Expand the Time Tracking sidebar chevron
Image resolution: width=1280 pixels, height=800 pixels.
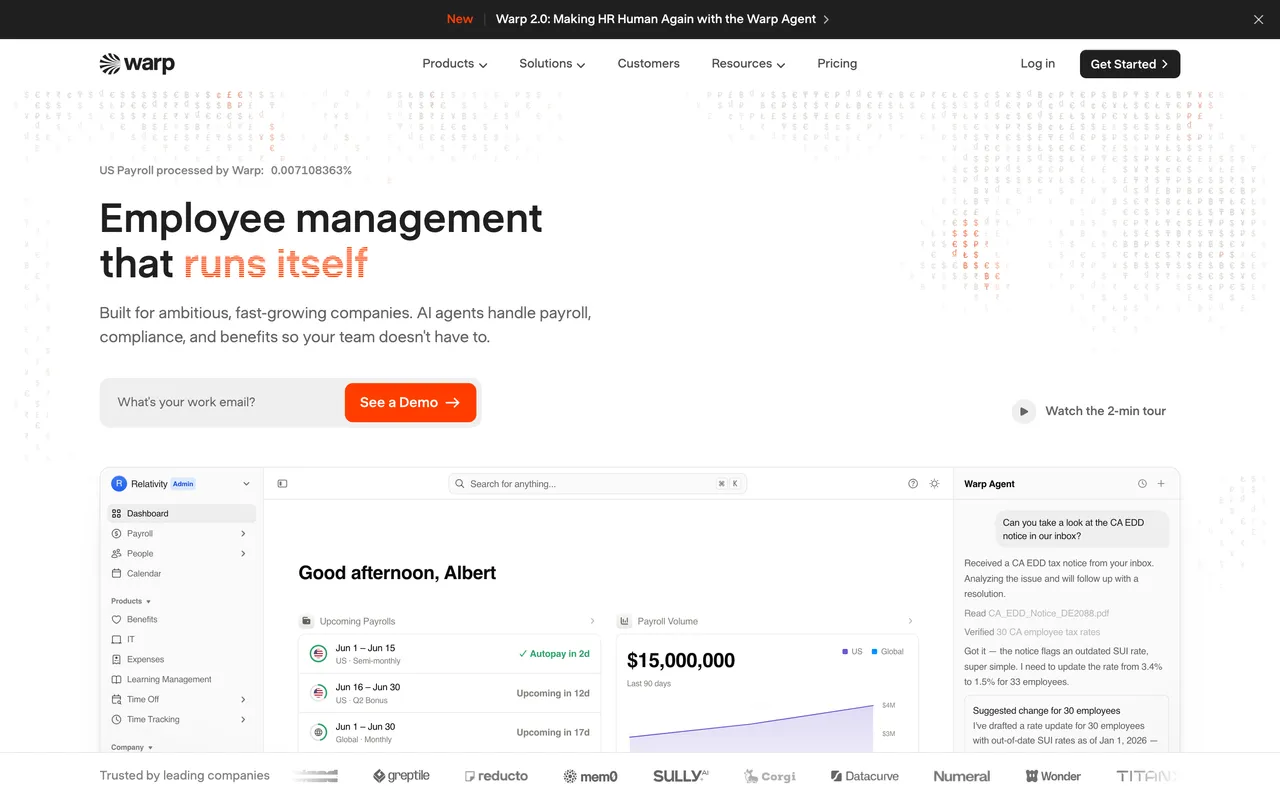[243, 720]
